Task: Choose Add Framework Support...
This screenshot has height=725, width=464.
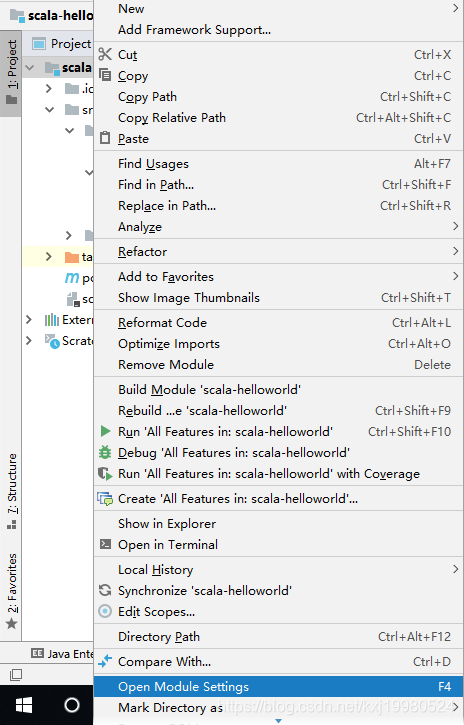Action: (x=279, y=30)
